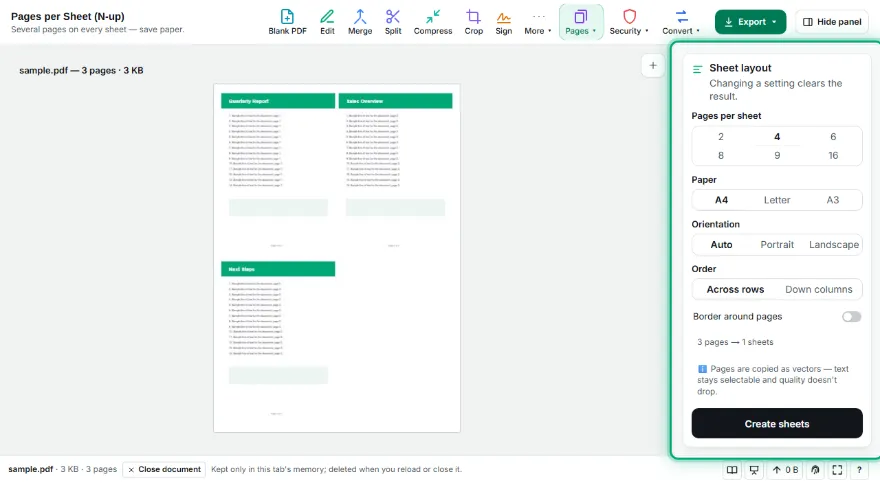The width and height of the screenshot is (880, 483).
Task: Click the Sheet layout heading icon
Action: 698,69
